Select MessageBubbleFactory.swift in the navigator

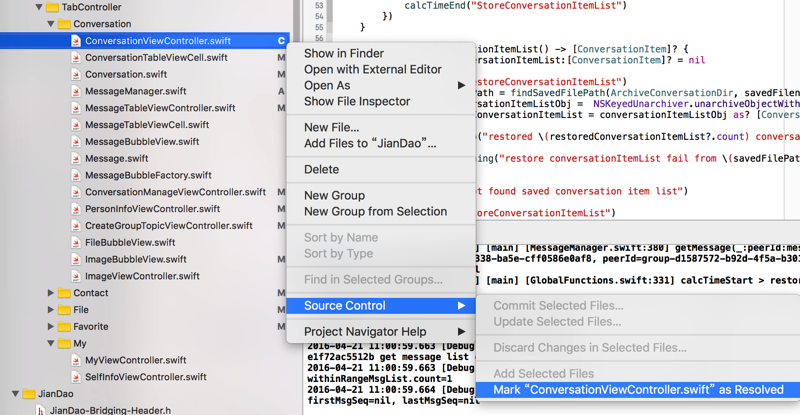[148, 175]
